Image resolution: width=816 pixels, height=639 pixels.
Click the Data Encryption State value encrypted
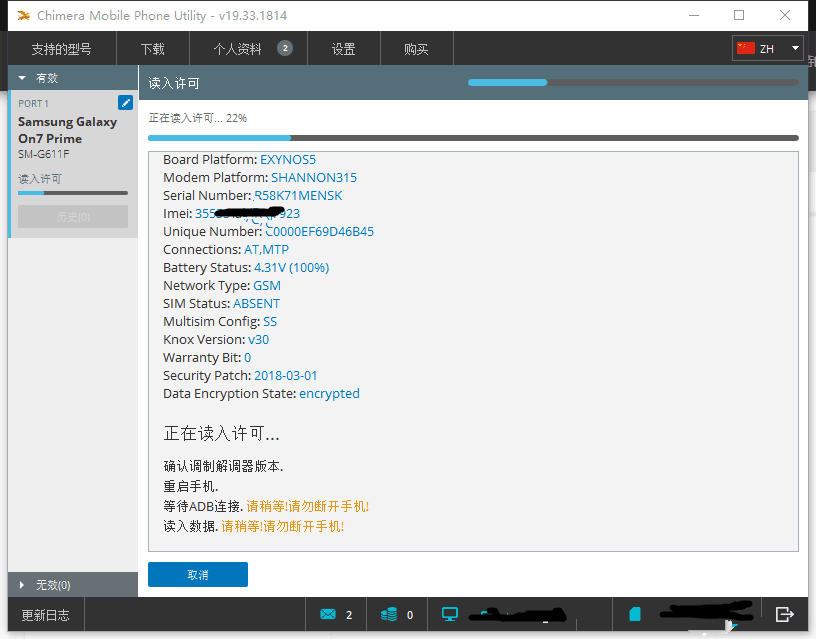pos(329,393)
